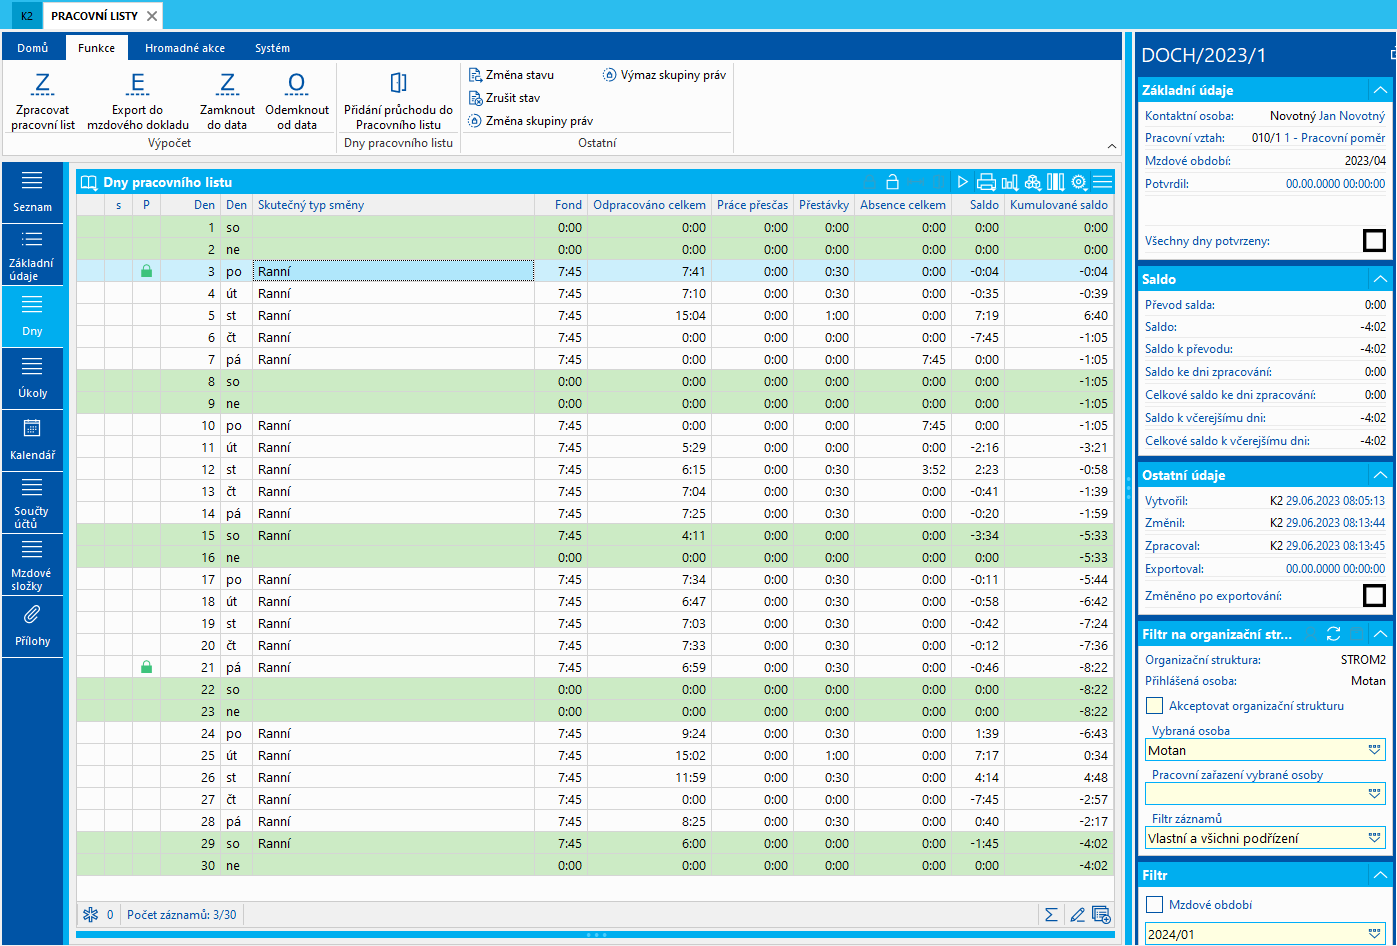Collapse the Saldo panel section
Screen dimensions: 1397x946
pos(1380,279)
